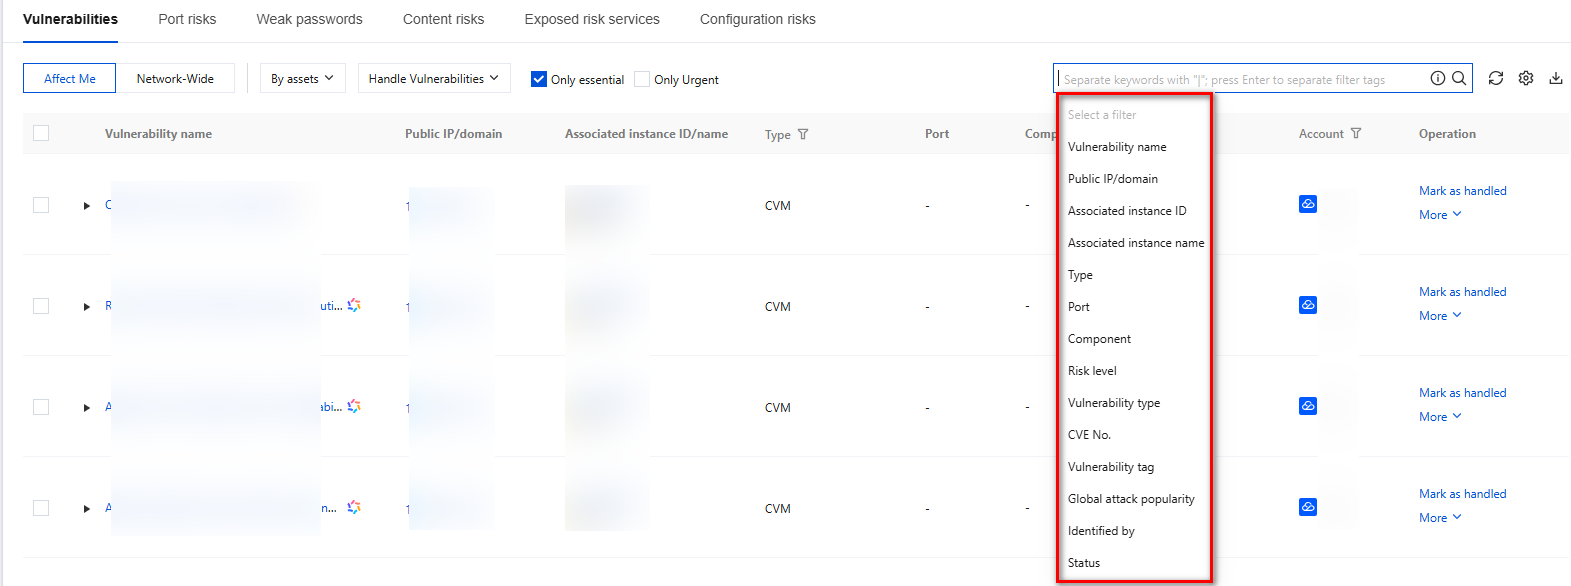The width and height of the screenshot is (1571, 586).
Task: Click the search magnifier icon
Action: coord(1459,78)
